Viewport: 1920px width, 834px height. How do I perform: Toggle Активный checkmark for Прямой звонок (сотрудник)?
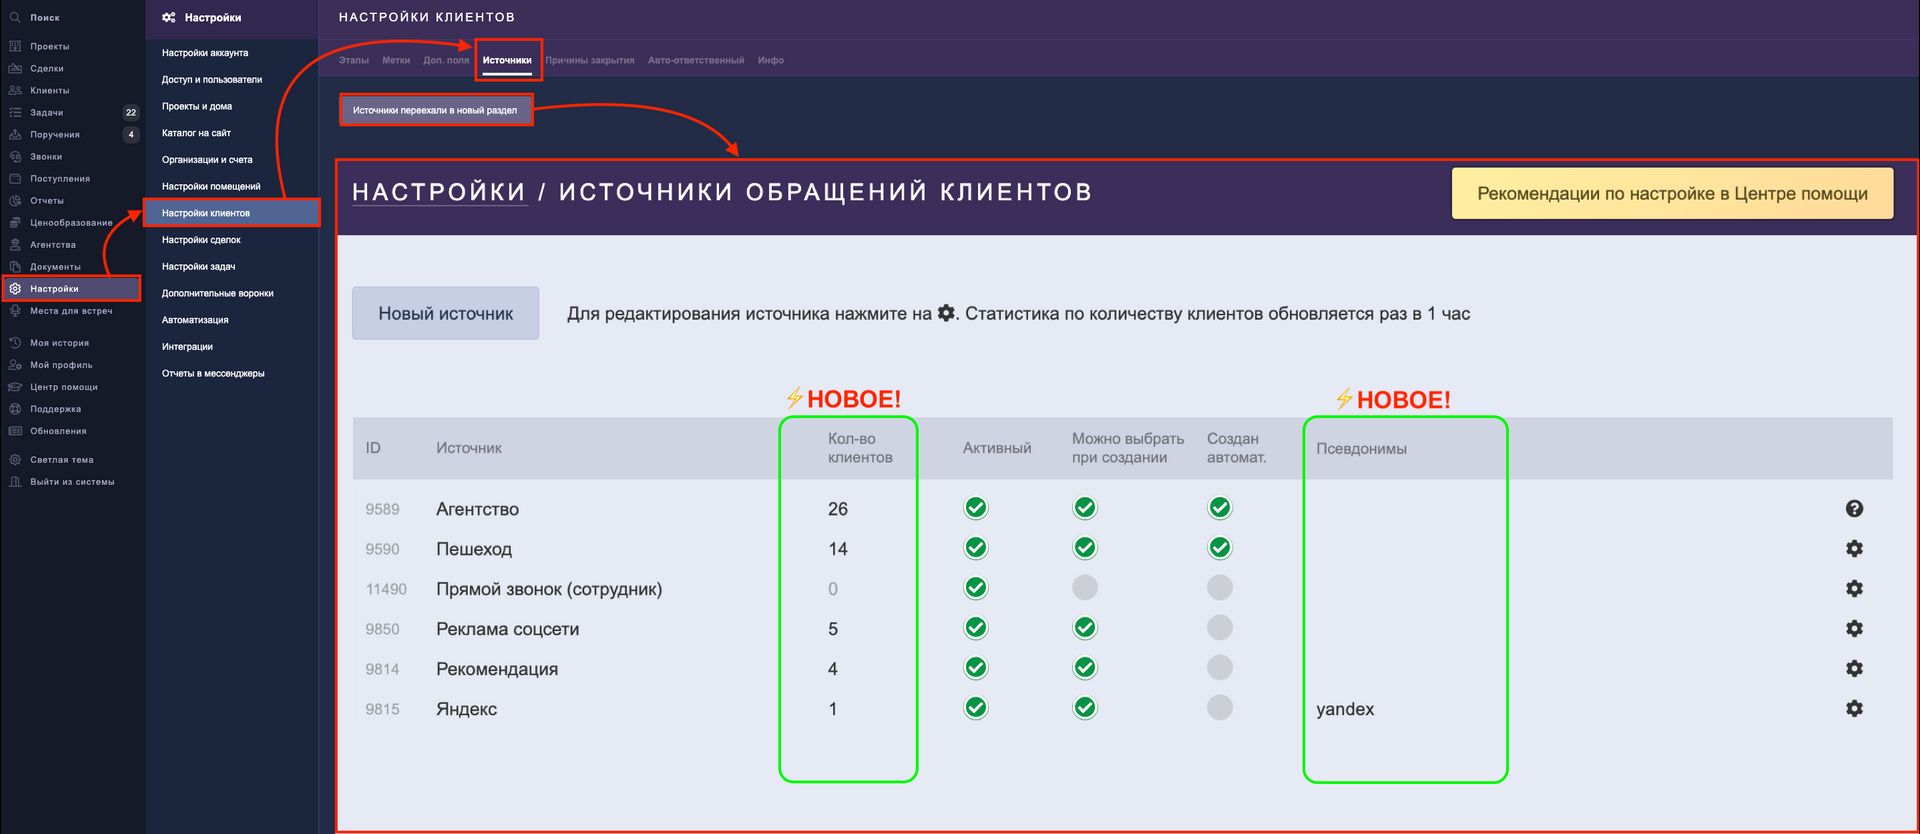pyautogui.click(x=976, y=588)
